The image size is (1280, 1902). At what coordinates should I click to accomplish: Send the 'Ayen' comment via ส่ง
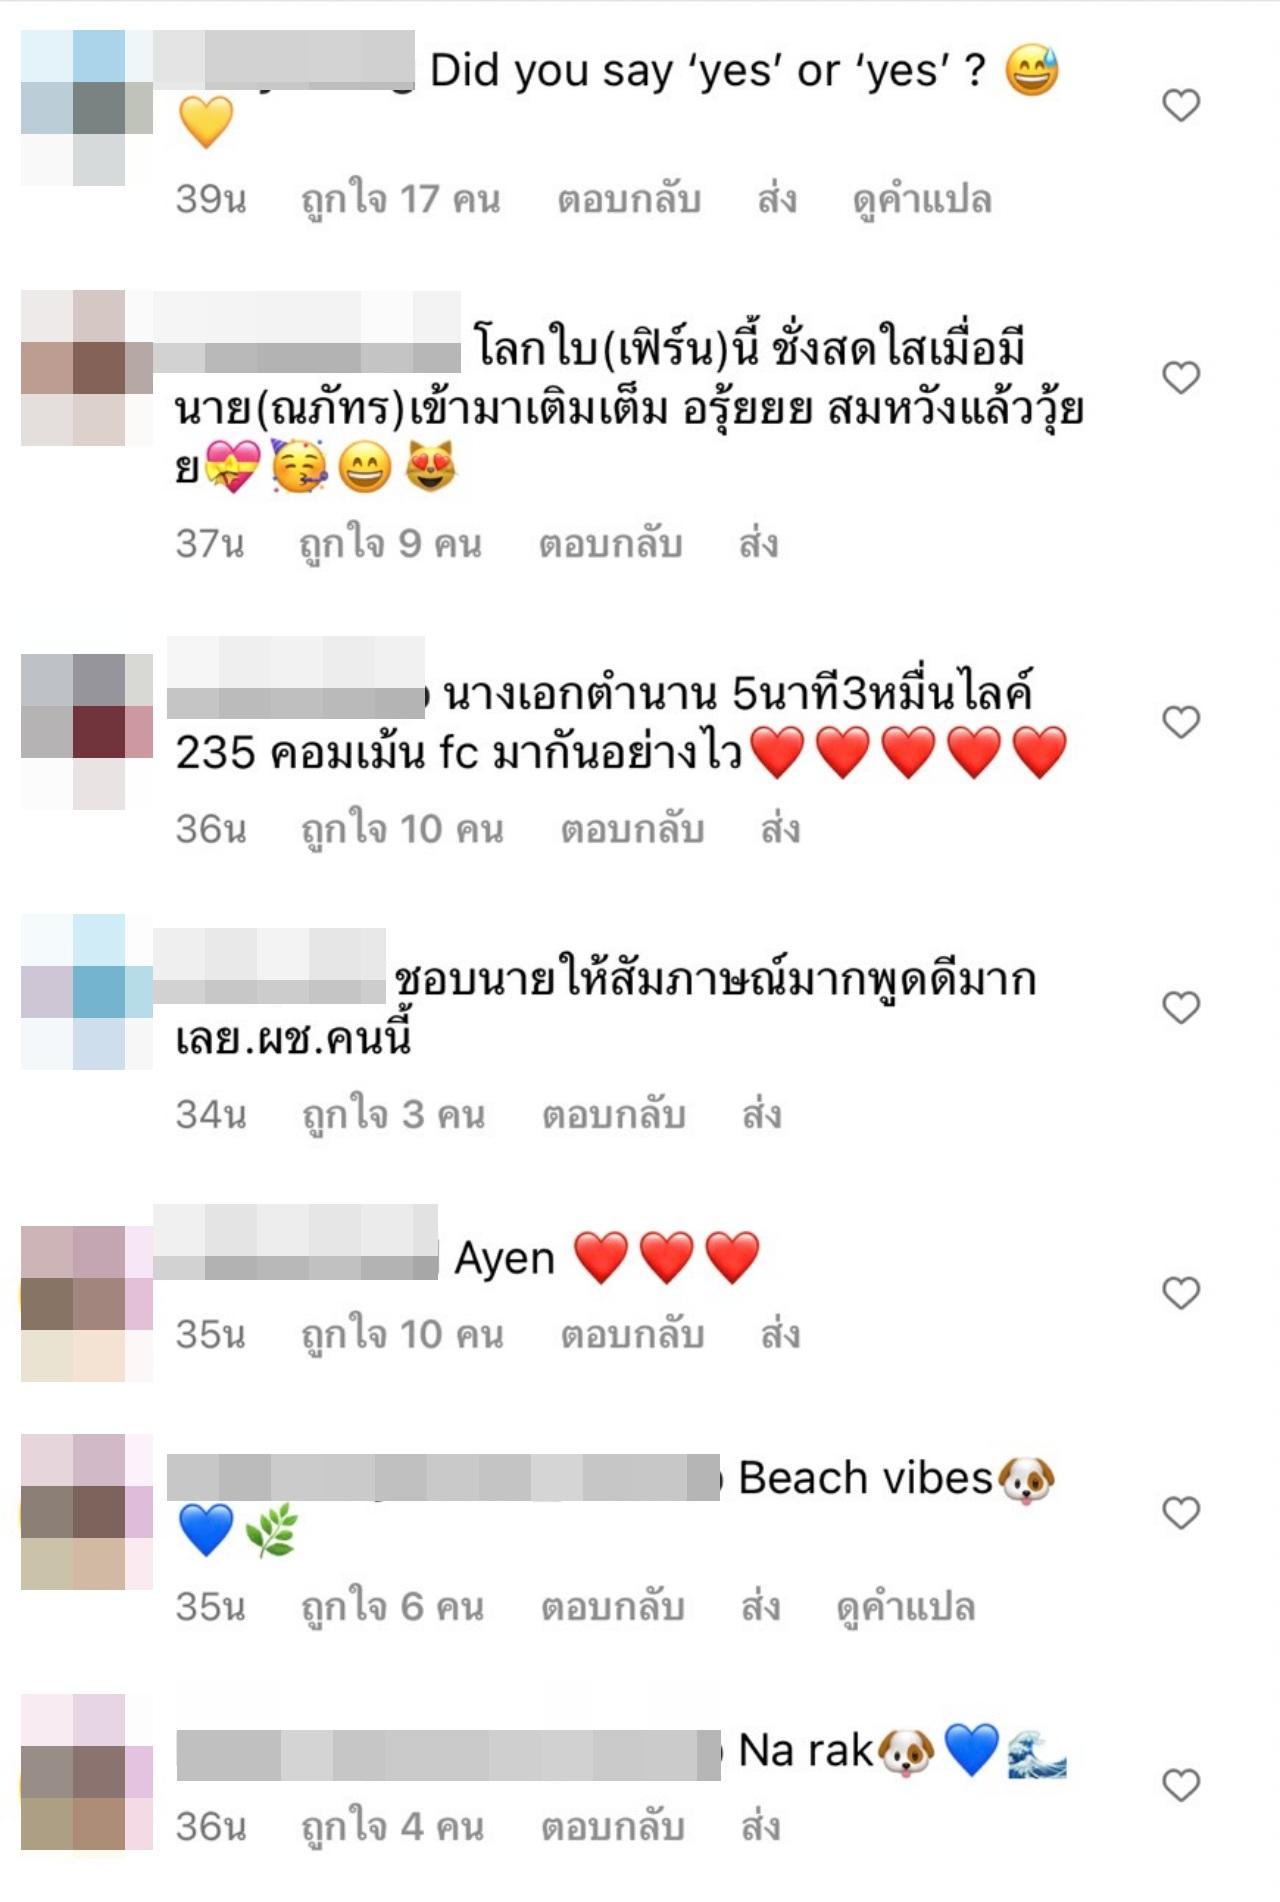(780, 1335)
